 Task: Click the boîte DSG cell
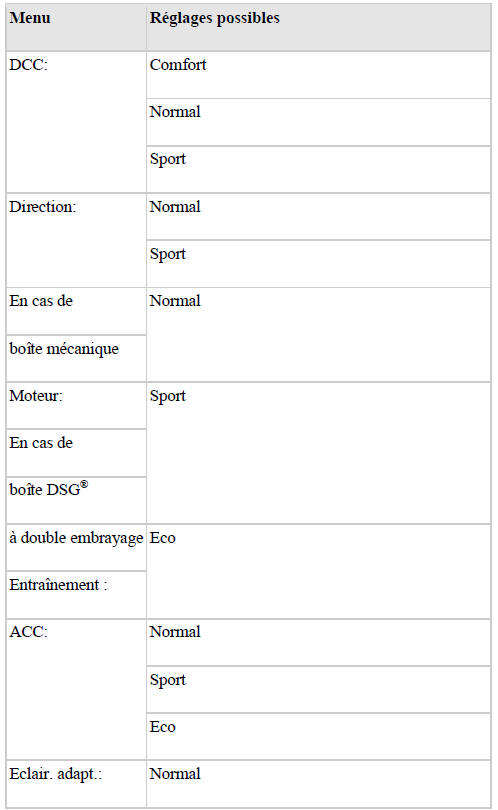click(76, 500)
